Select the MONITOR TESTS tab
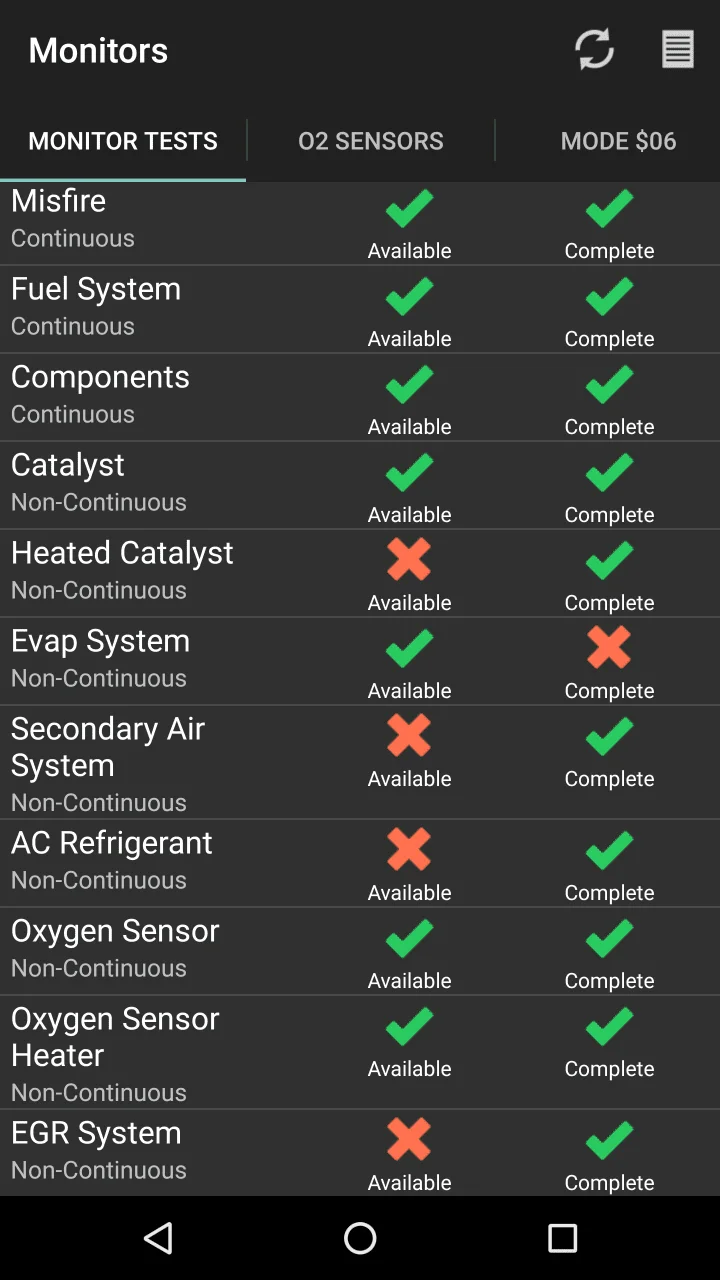 point(123,141)
